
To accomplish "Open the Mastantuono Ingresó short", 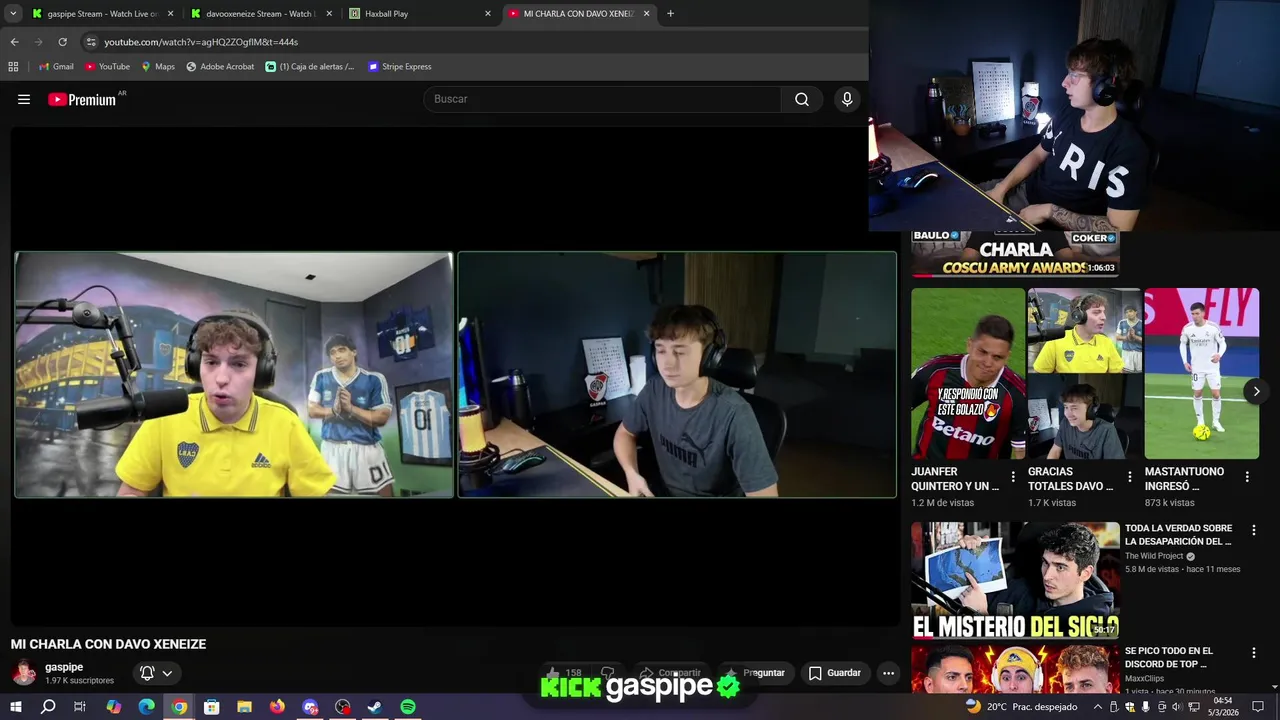I will coord(1201,373).
